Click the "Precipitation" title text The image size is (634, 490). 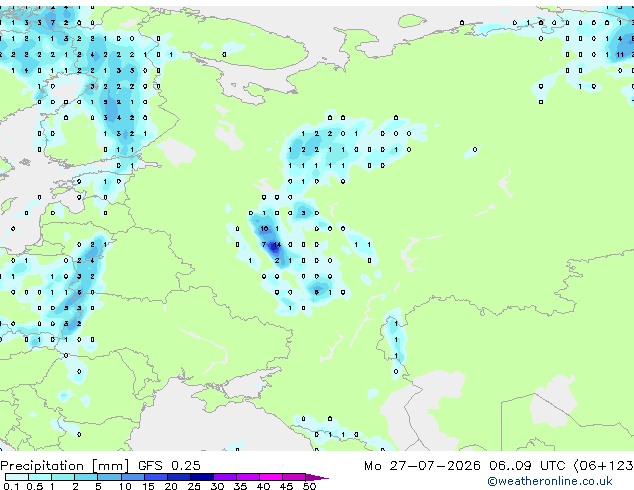click(x=42, y=466)
